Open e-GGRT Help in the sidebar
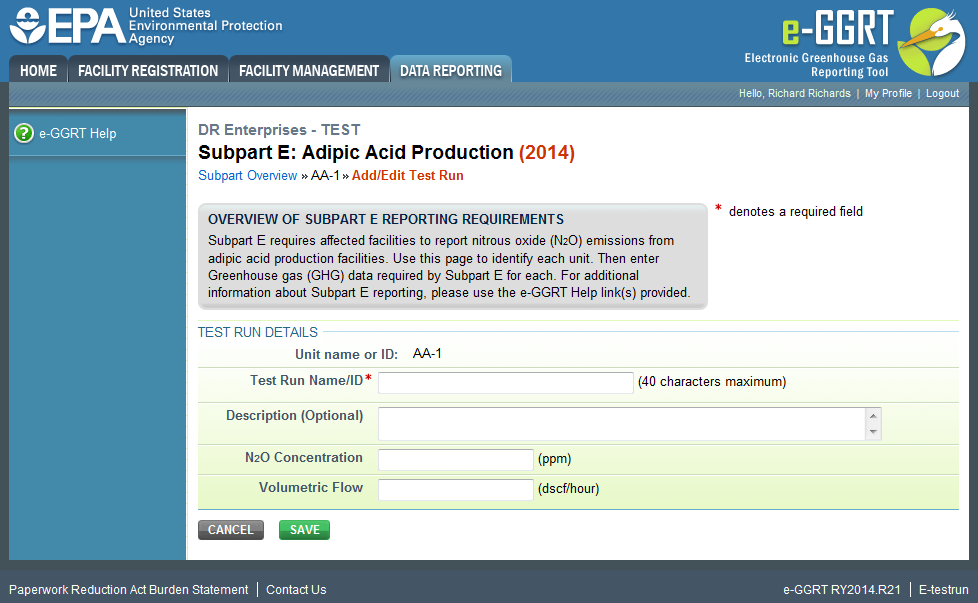This screenshot has width=978, height=603. 77,133
